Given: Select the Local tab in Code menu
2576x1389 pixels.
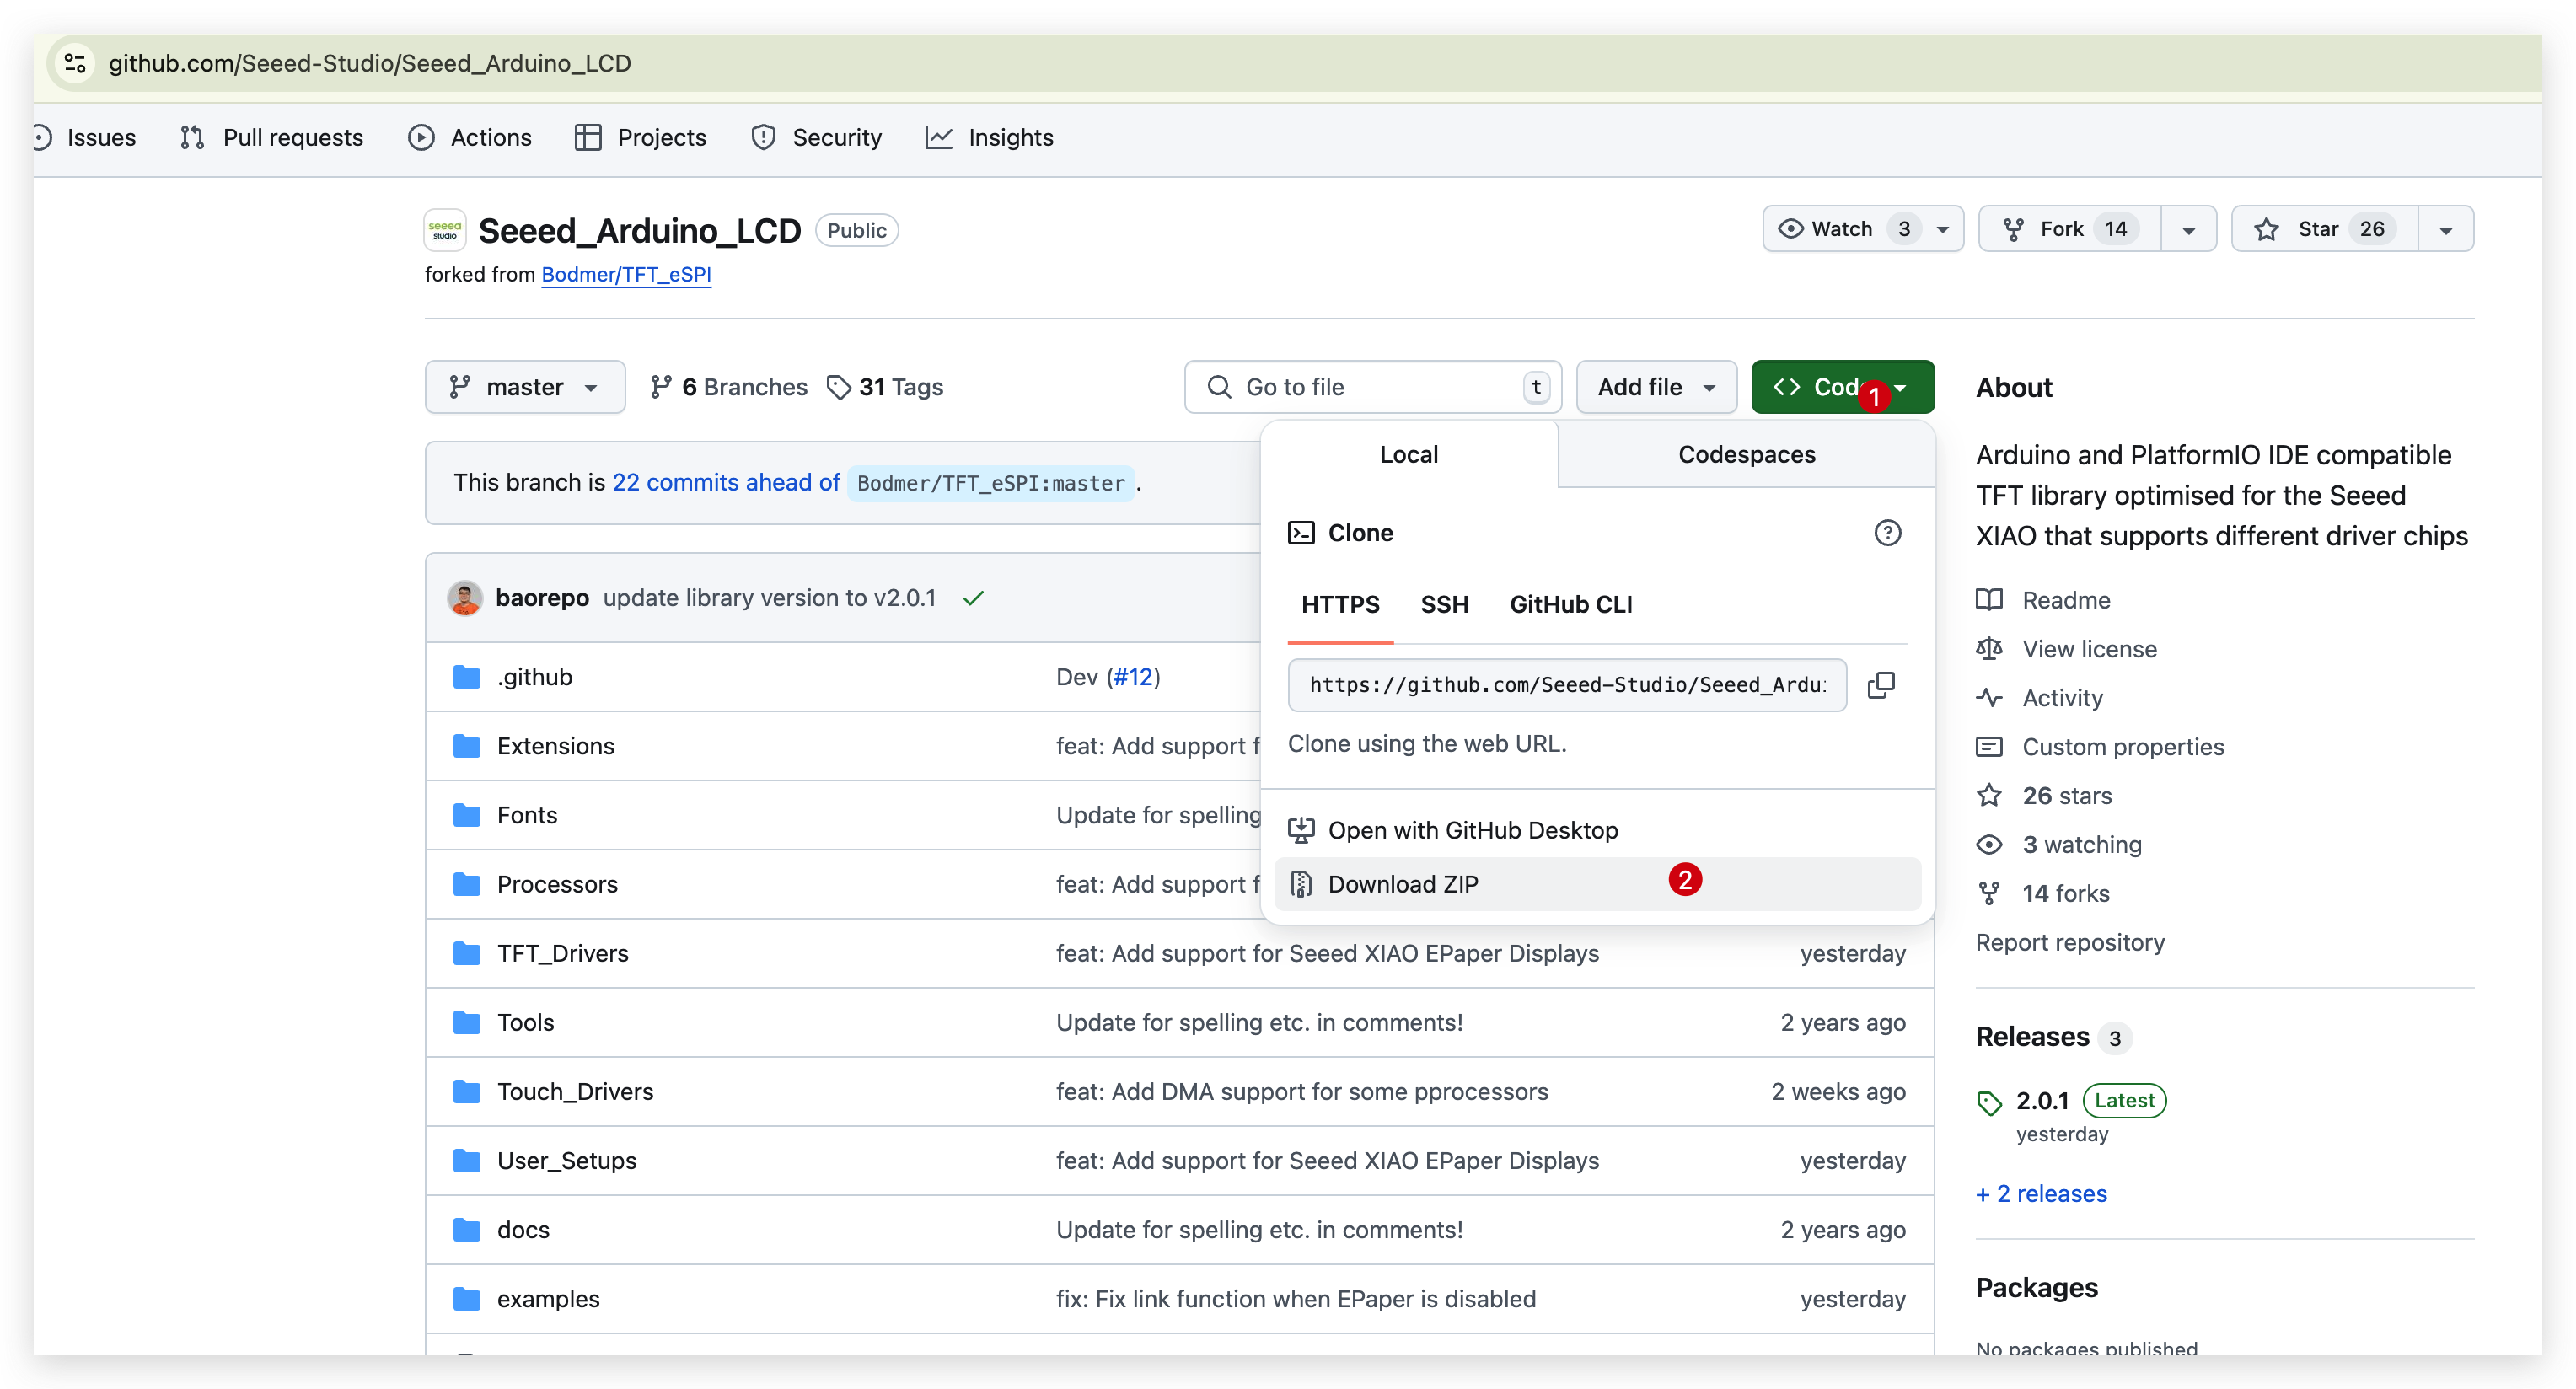Looking at the screenshot, I should 1409,454.
